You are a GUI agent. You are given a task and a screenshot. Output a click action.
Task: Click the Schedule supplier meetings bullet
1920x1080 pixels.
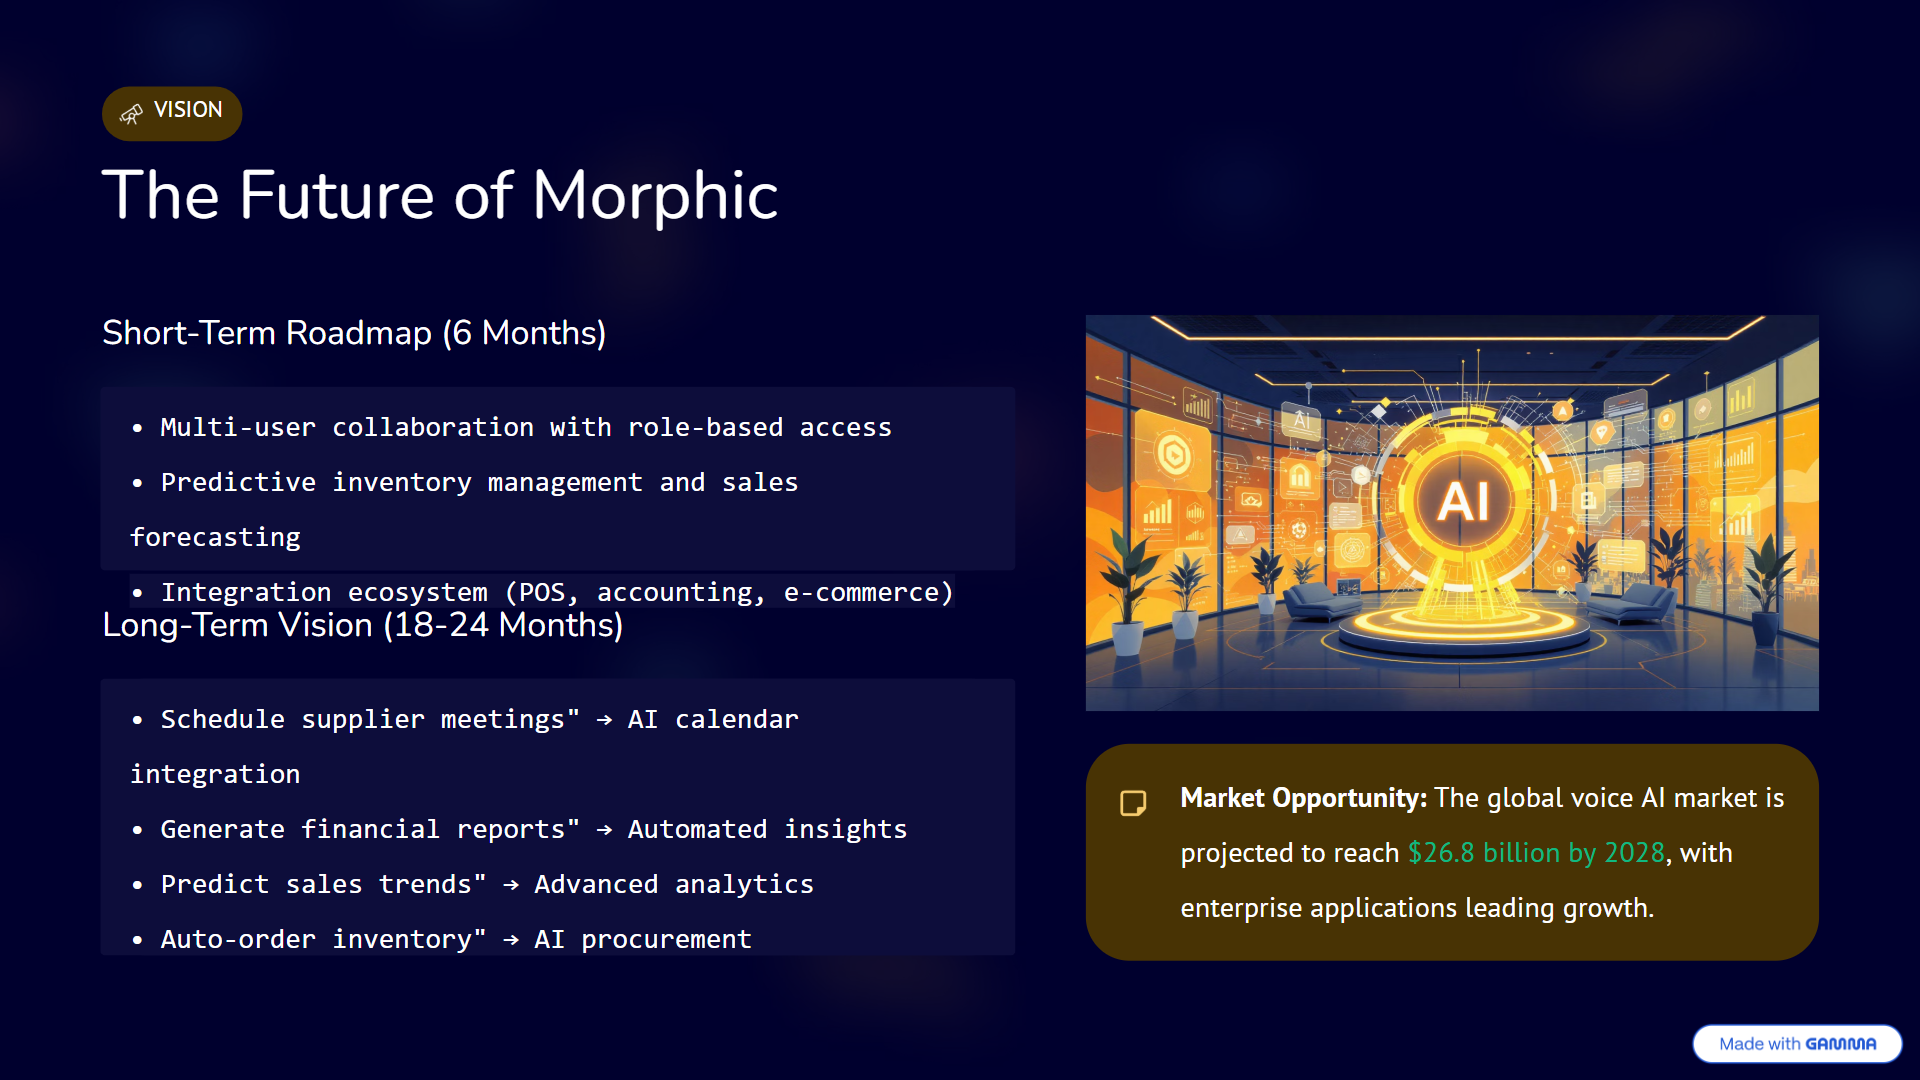[x=479, y=720]
